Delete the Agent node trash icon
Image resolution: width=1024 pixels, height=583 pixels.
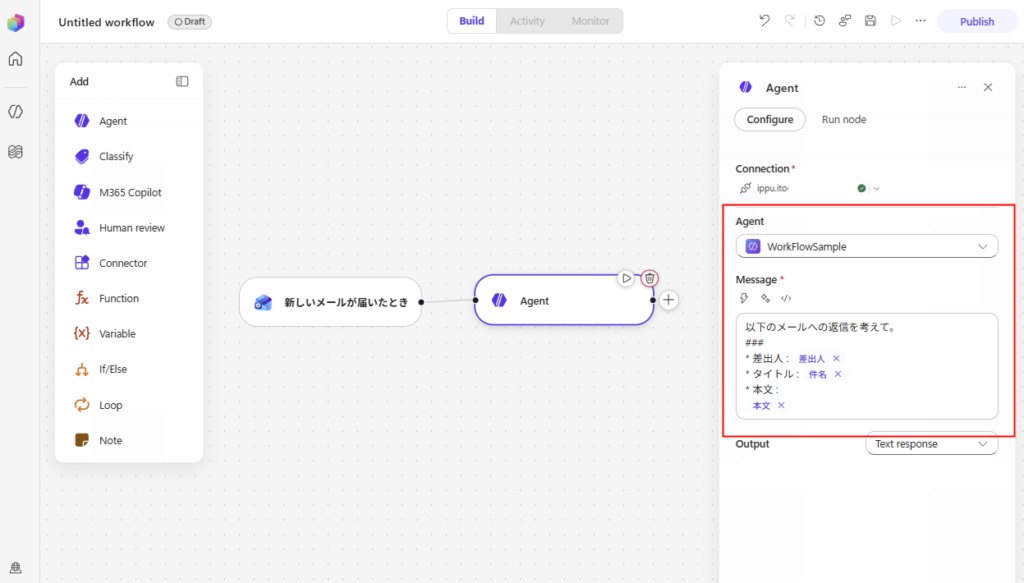coord(649,278)
